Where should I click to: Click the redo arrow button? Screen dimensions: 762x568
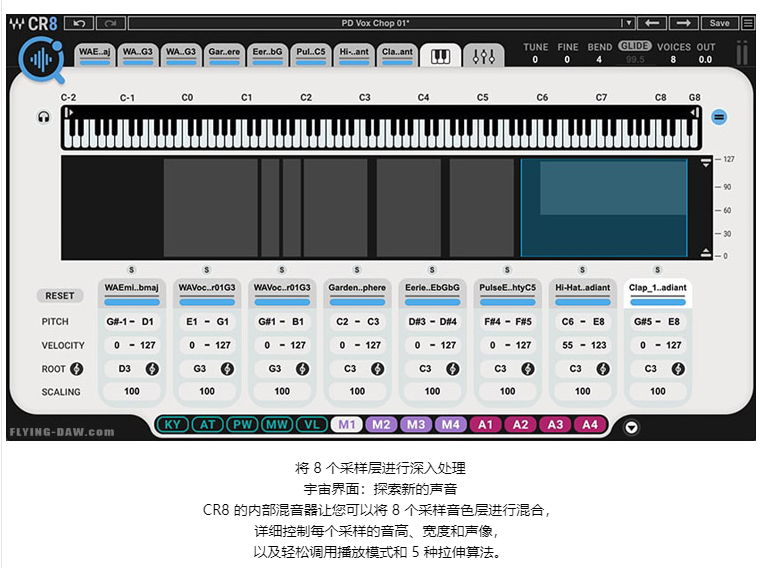click(111, 23)
